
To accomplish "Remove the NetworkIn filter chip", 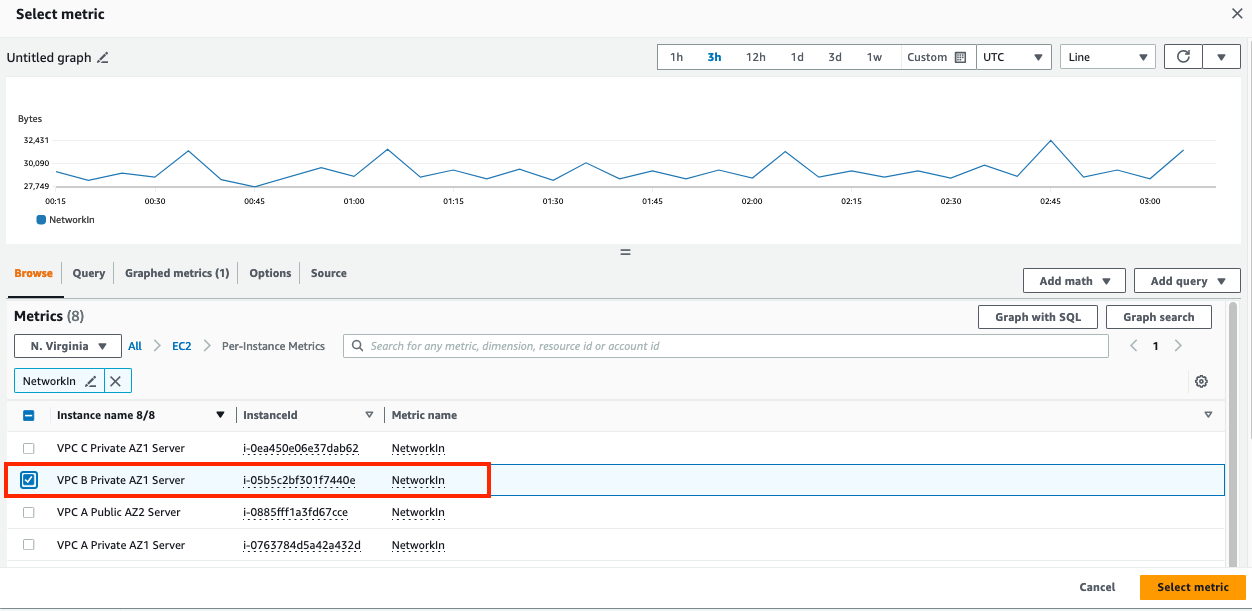I will pyautogui.click(x=116, y=381).
